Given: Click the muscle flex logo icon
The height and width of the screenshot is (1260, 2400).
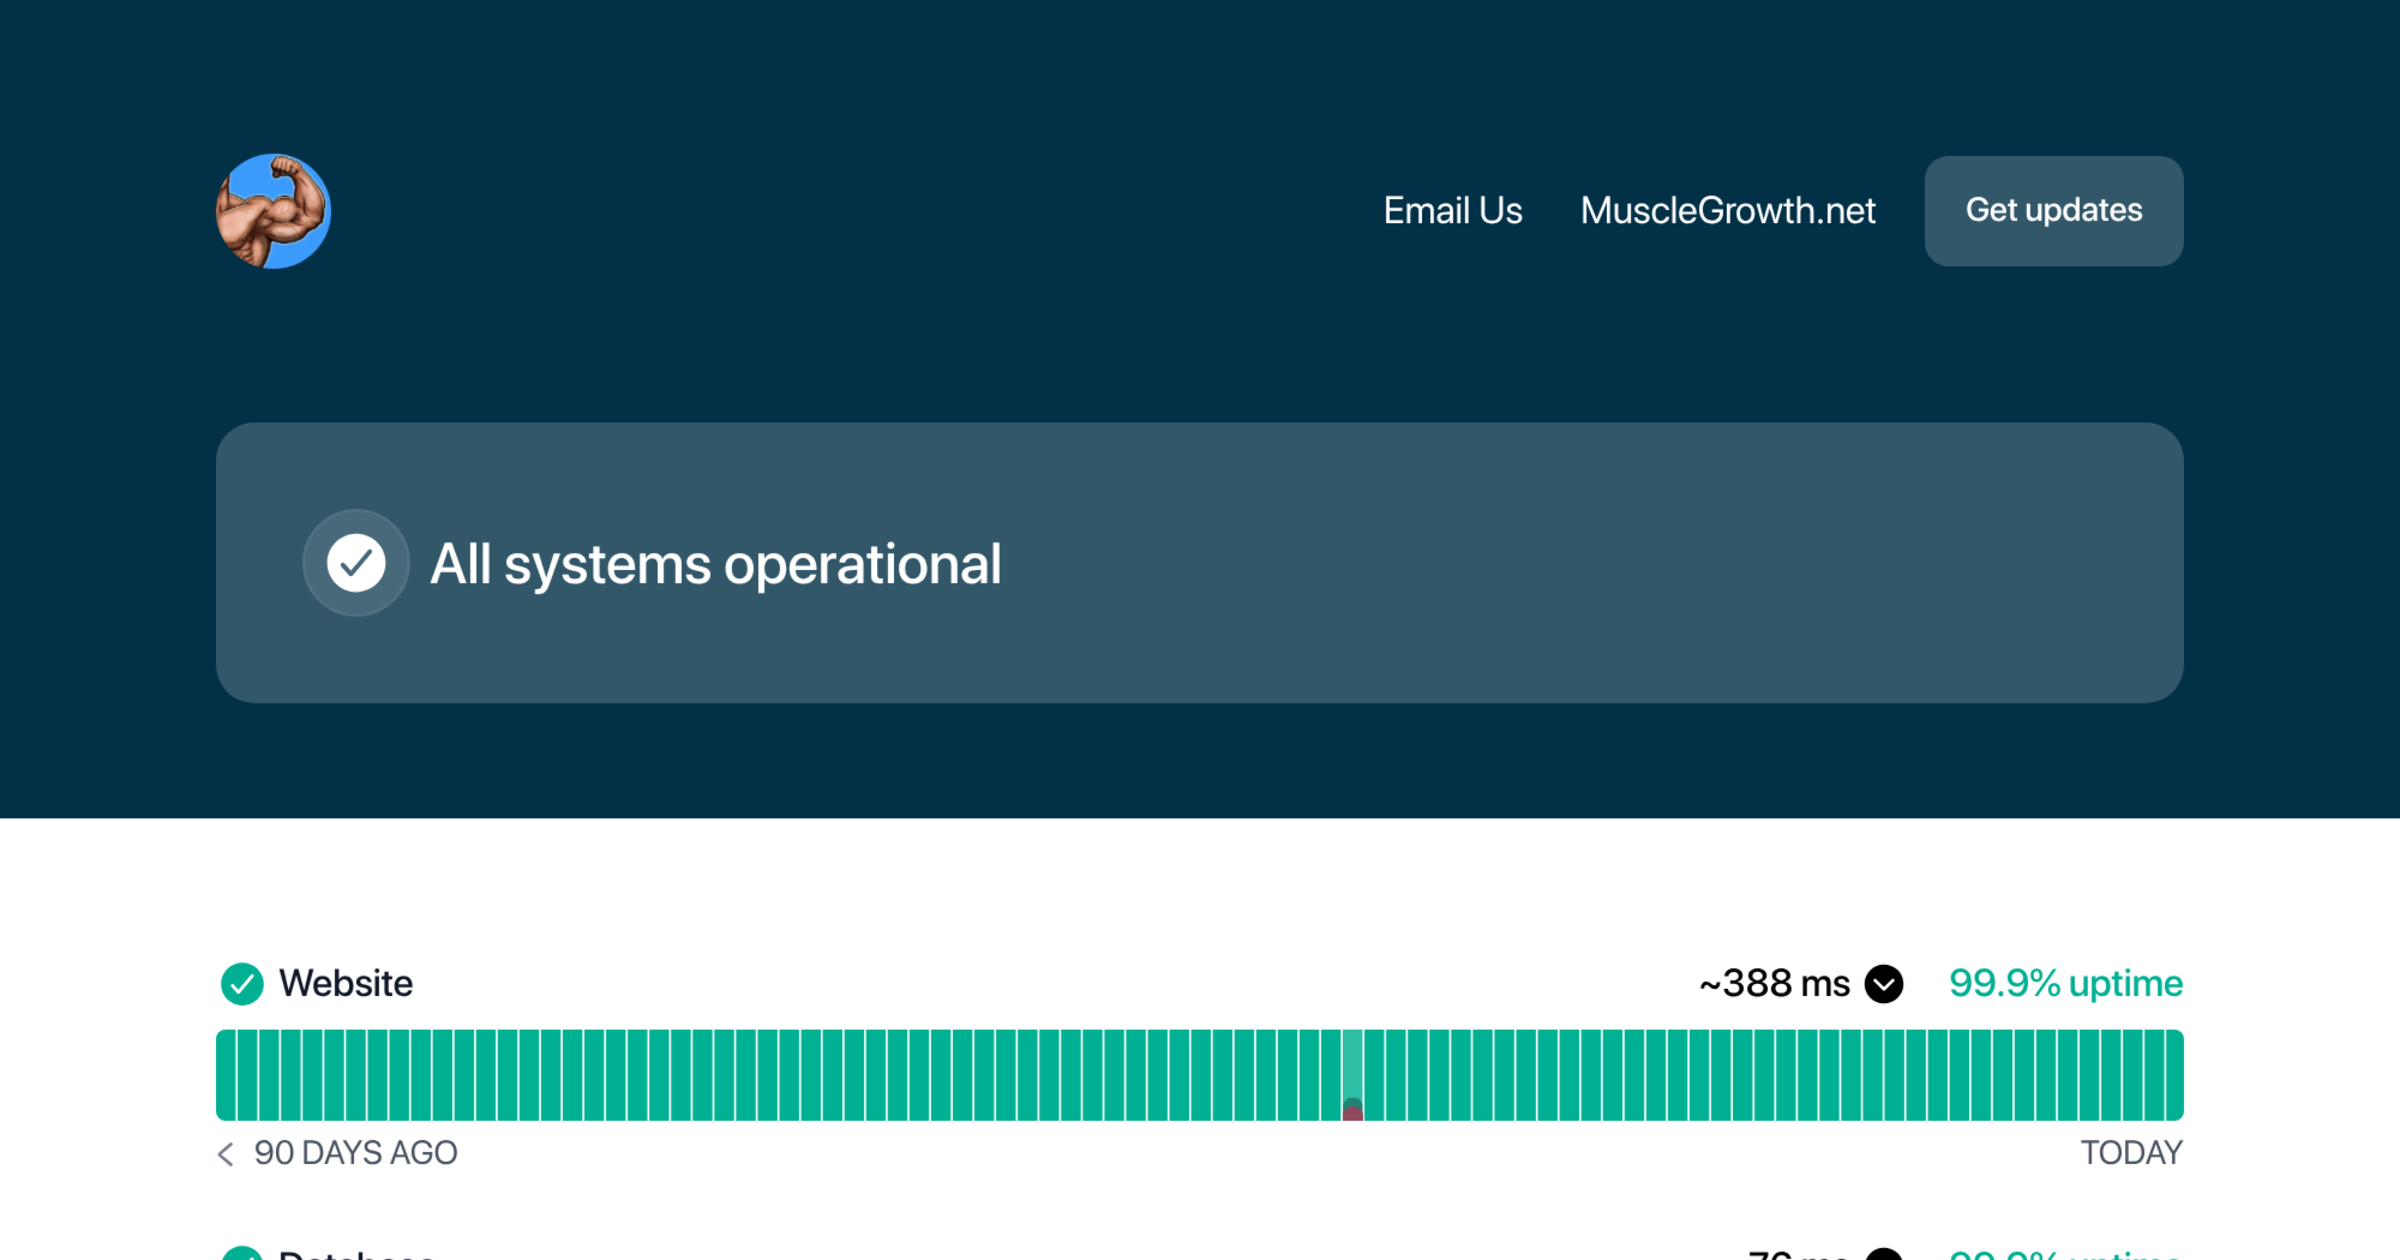Looking at the screenshot, I should tap(273, 211).
